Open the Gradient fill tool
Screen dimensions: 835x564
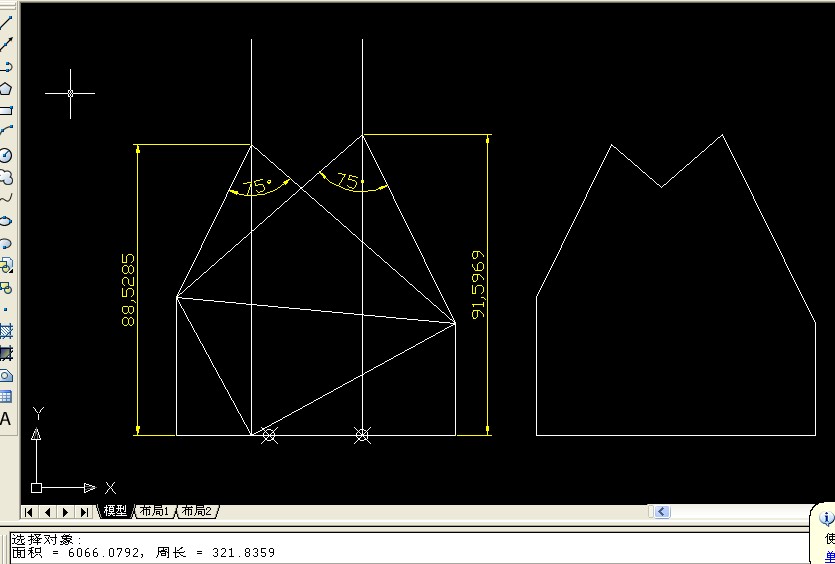coord(6,353)
